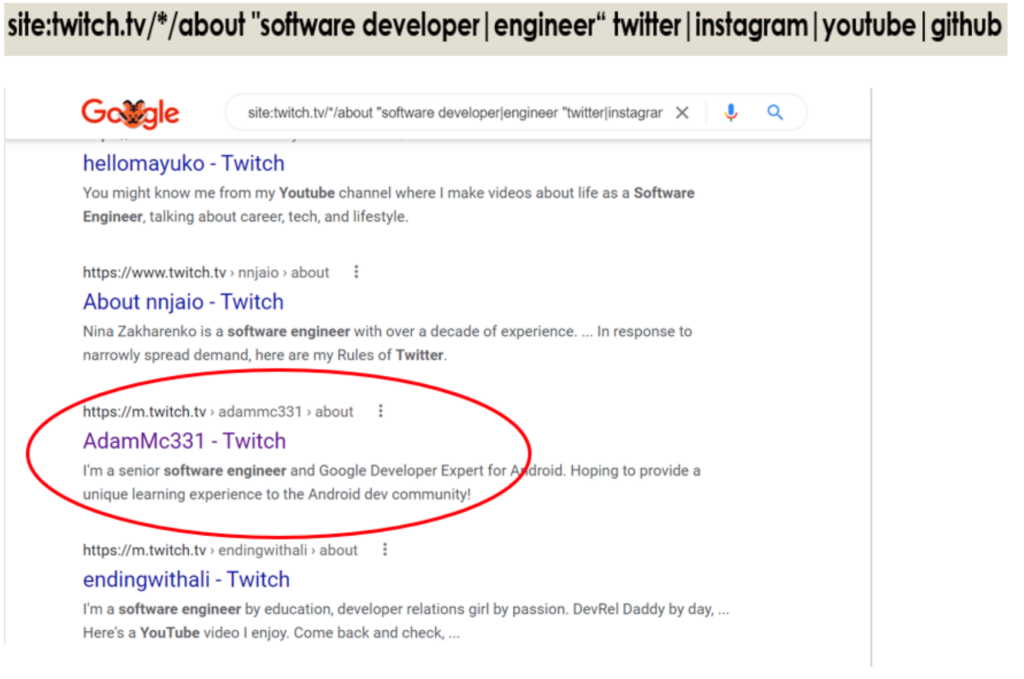The image size is (1024, 679).
Task: Click the Google logo
Action: [x=130, y=113]
